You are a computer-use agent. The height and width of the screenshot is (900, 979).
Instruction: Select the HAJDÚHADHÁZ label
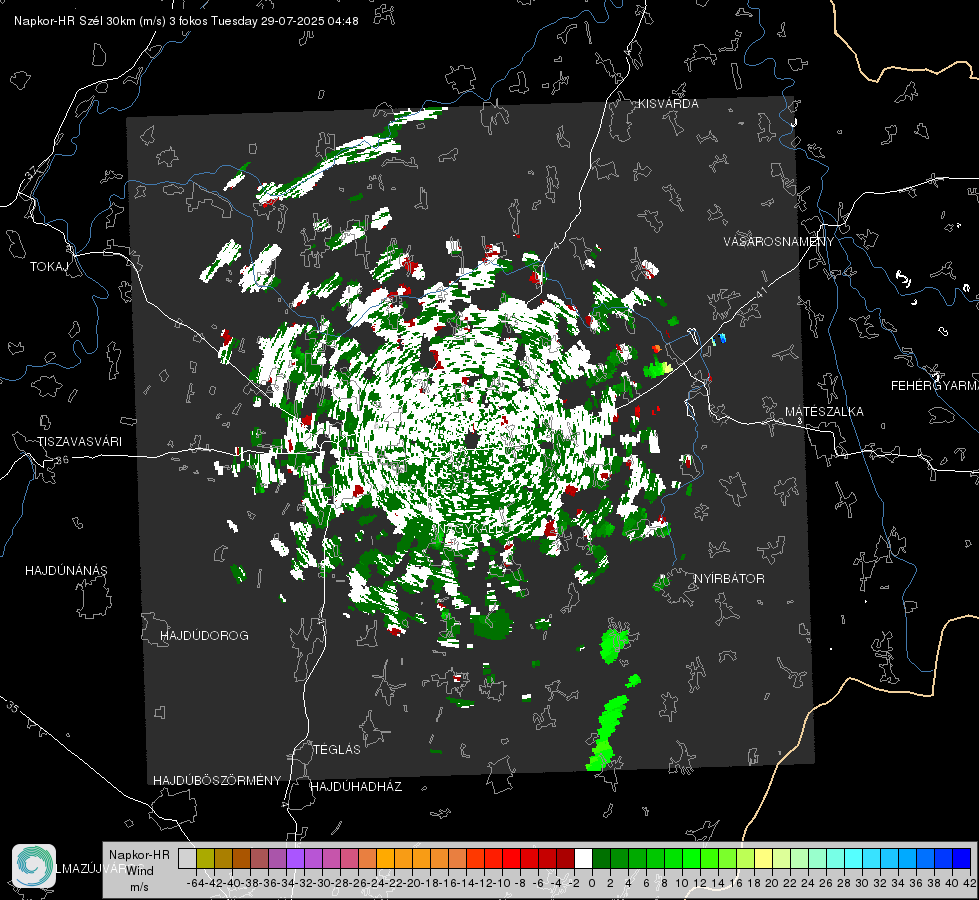(x=356, y=787)
